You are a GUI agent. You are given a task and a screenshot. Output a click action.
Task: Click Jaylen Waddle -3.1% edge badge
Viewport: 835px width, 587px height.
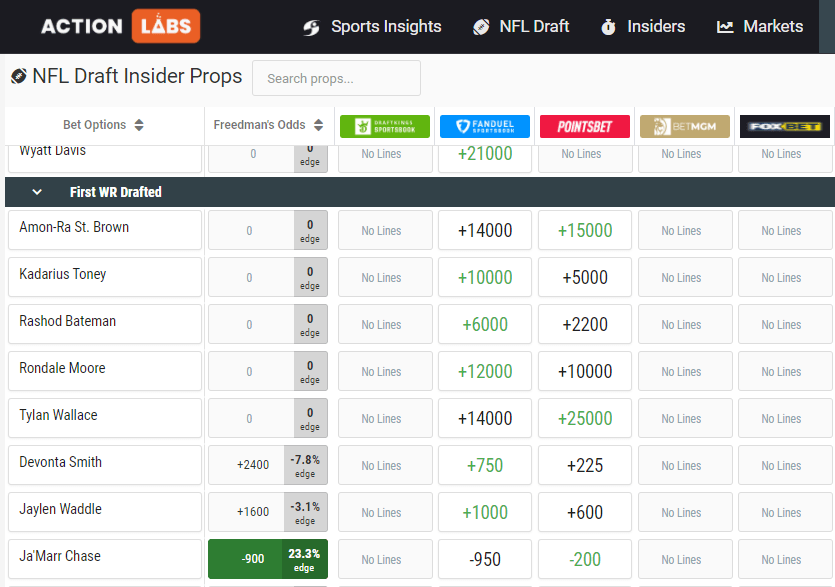pos(305,512)
